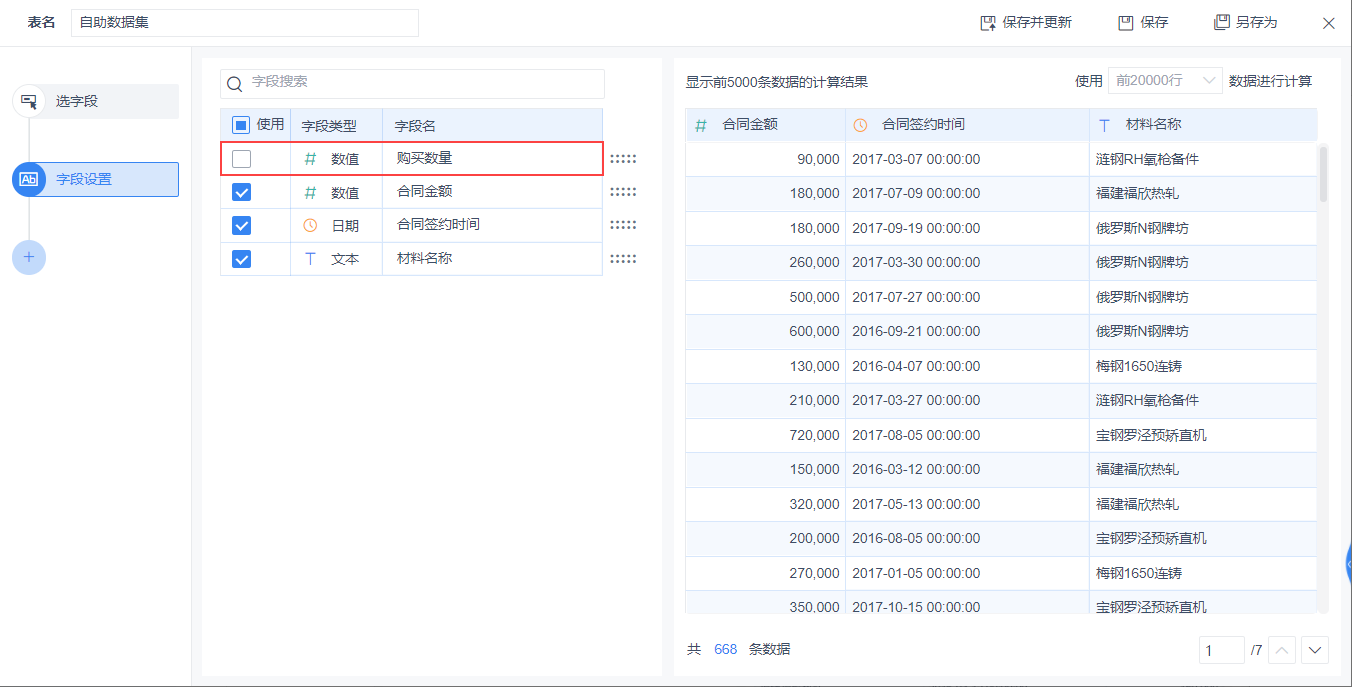Click the numeric type icon for 购买数量
The image size is (1352, 687).
point(310,158)
